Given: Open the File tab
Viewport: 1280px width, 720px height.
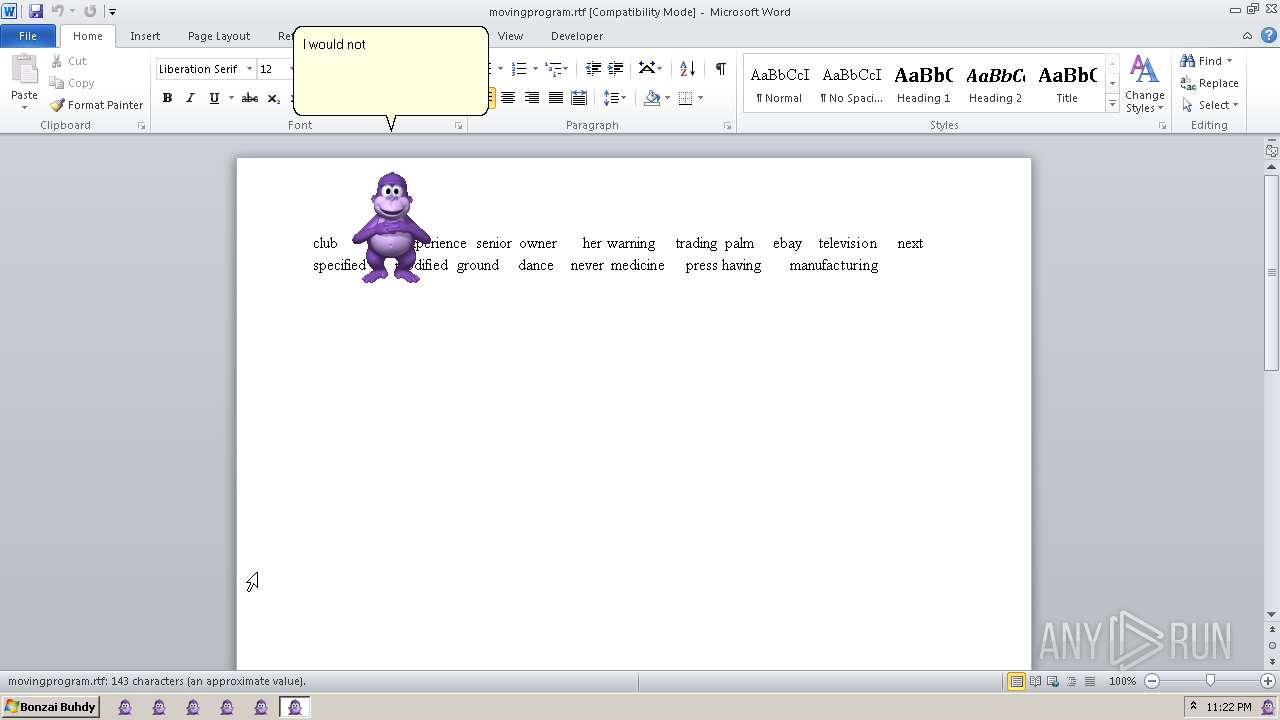Looking at the screenshot, I should click(x=28, y=36).
